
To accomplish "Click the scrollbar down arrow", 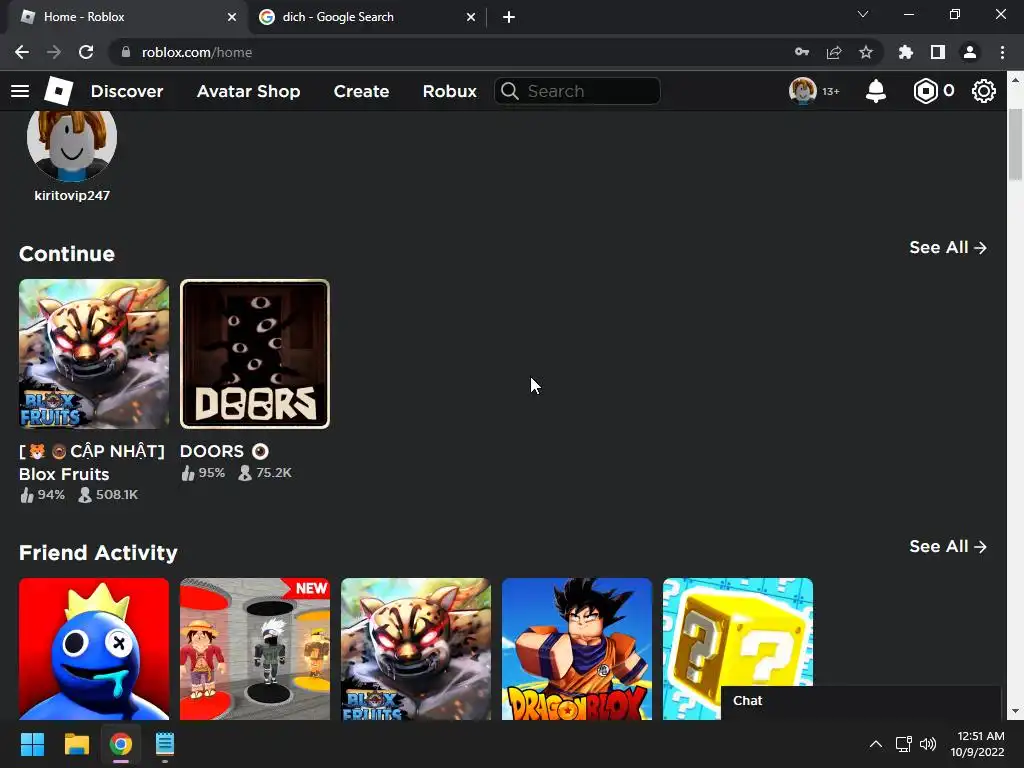I will [x=1015, y=712].
